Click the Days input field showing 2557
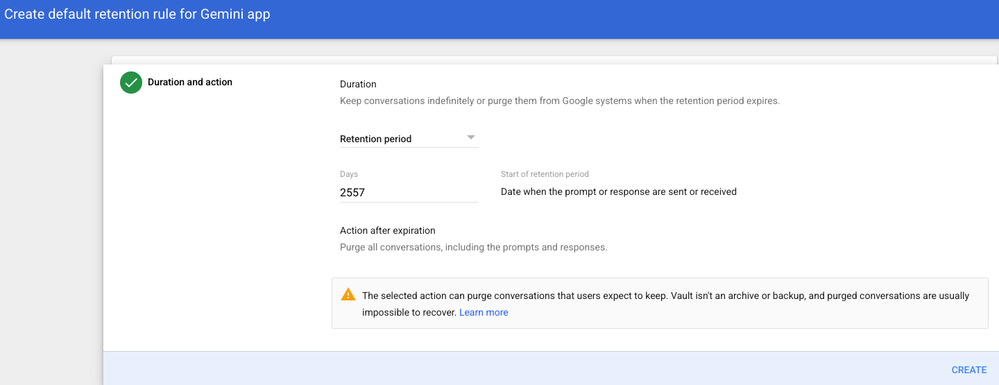Image resolution: width=999 pixels, height=385 pixels. tap(409, 192)
